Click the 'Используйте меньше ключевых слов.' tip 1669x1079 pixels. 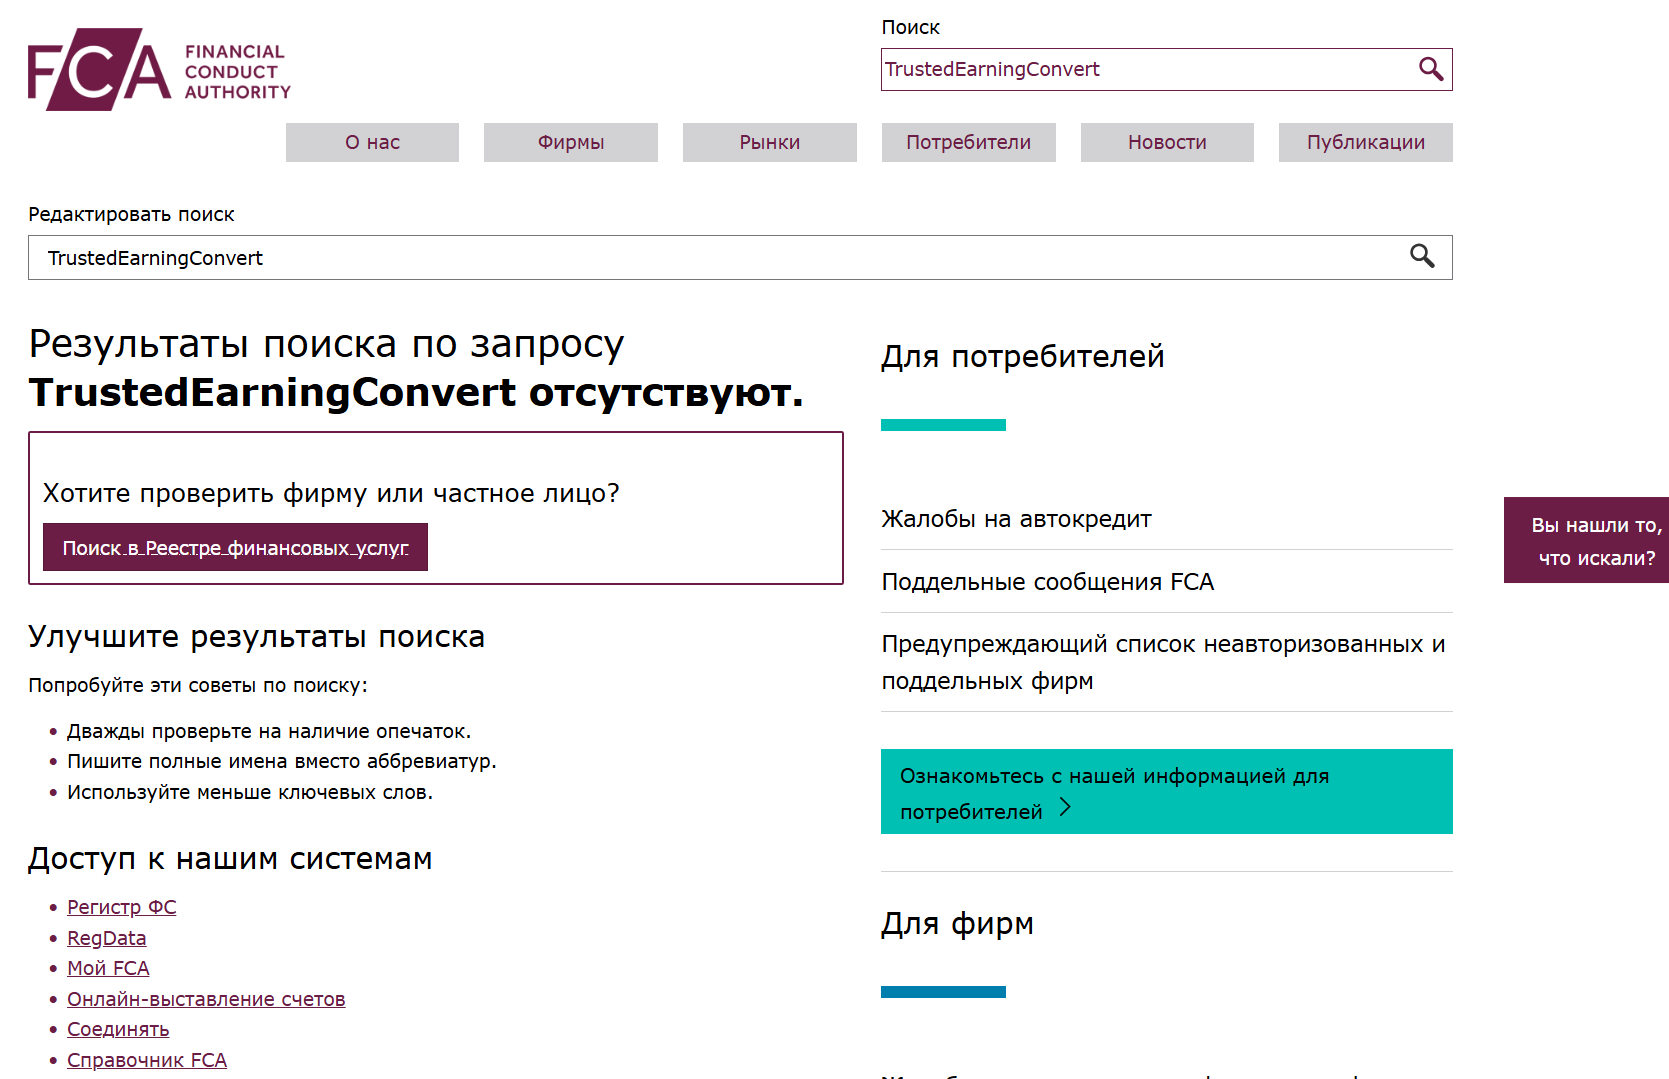click(250, 792)
